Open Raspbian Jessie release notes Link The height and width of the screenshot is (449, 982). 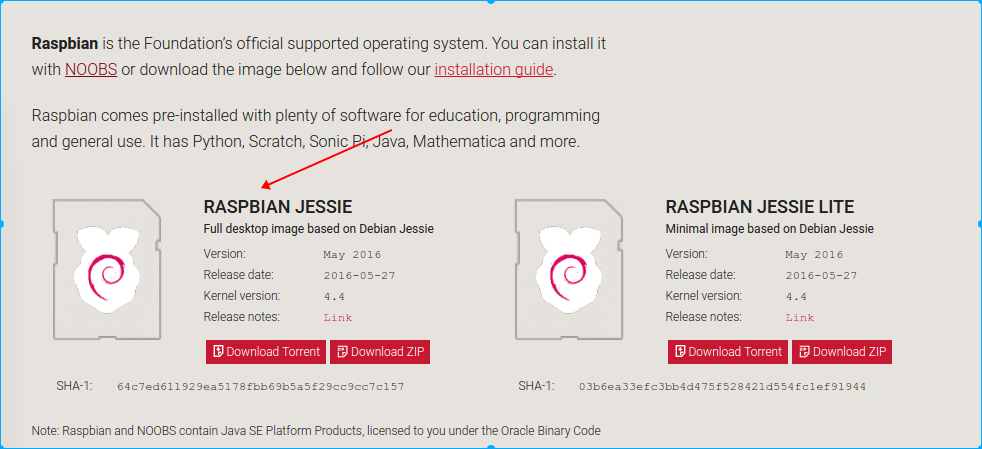click(338, 317)
